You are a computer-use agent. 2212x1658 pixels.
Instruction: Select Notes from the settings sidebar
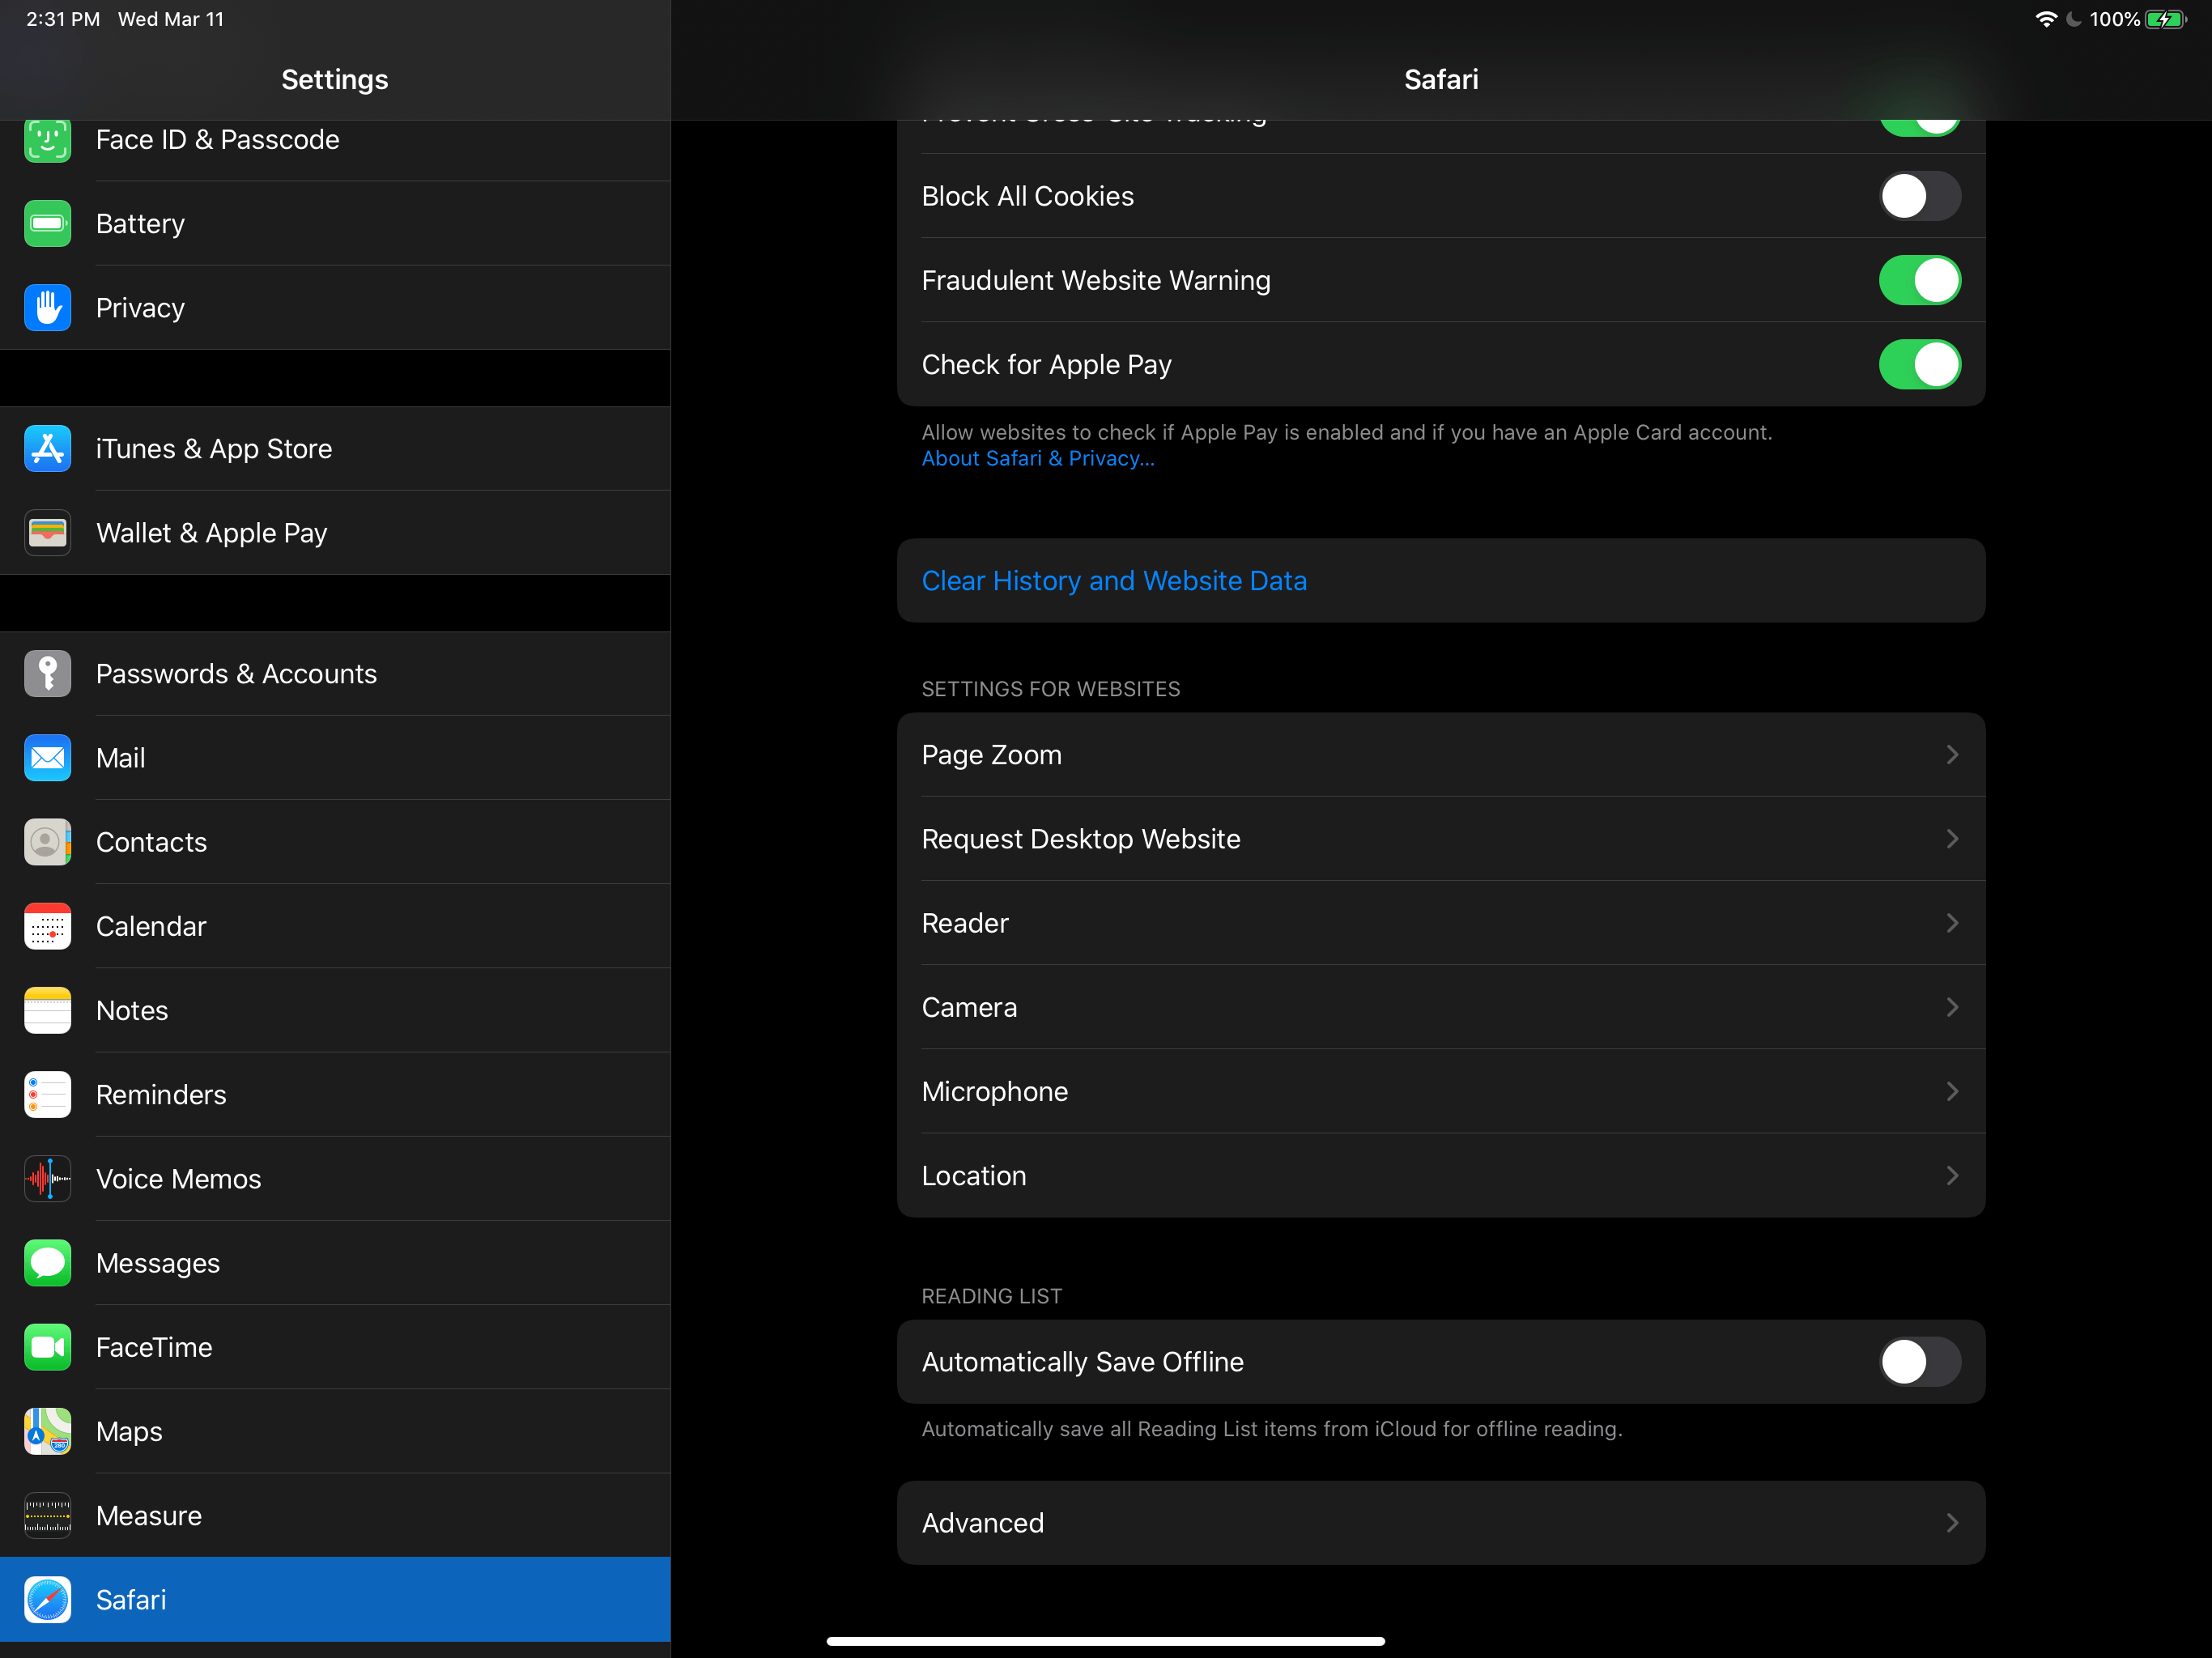pyautogui.click(x=131, y=1010)
